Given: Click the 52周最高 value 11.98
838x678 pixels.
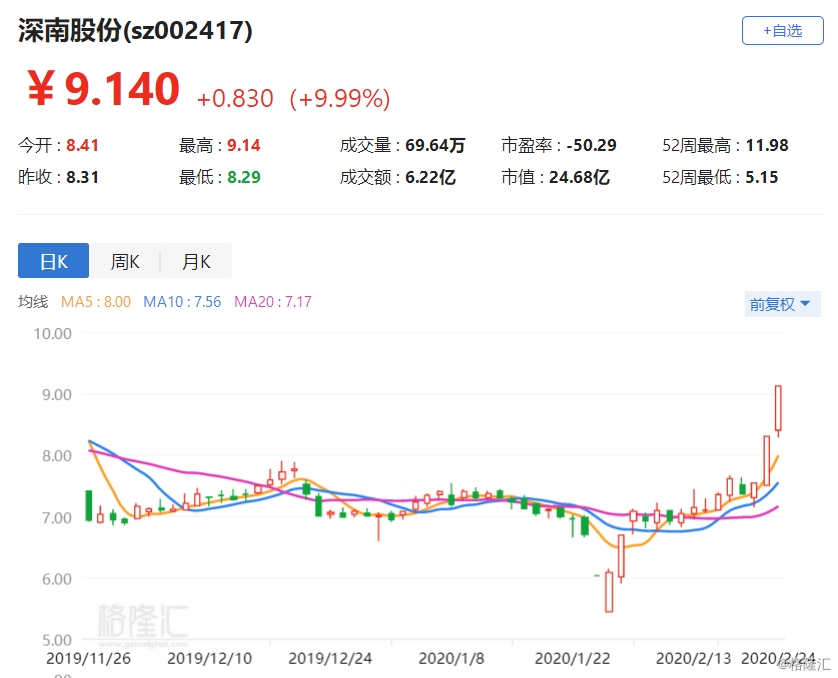Looking at the screenshot, I should click(767, 145).
